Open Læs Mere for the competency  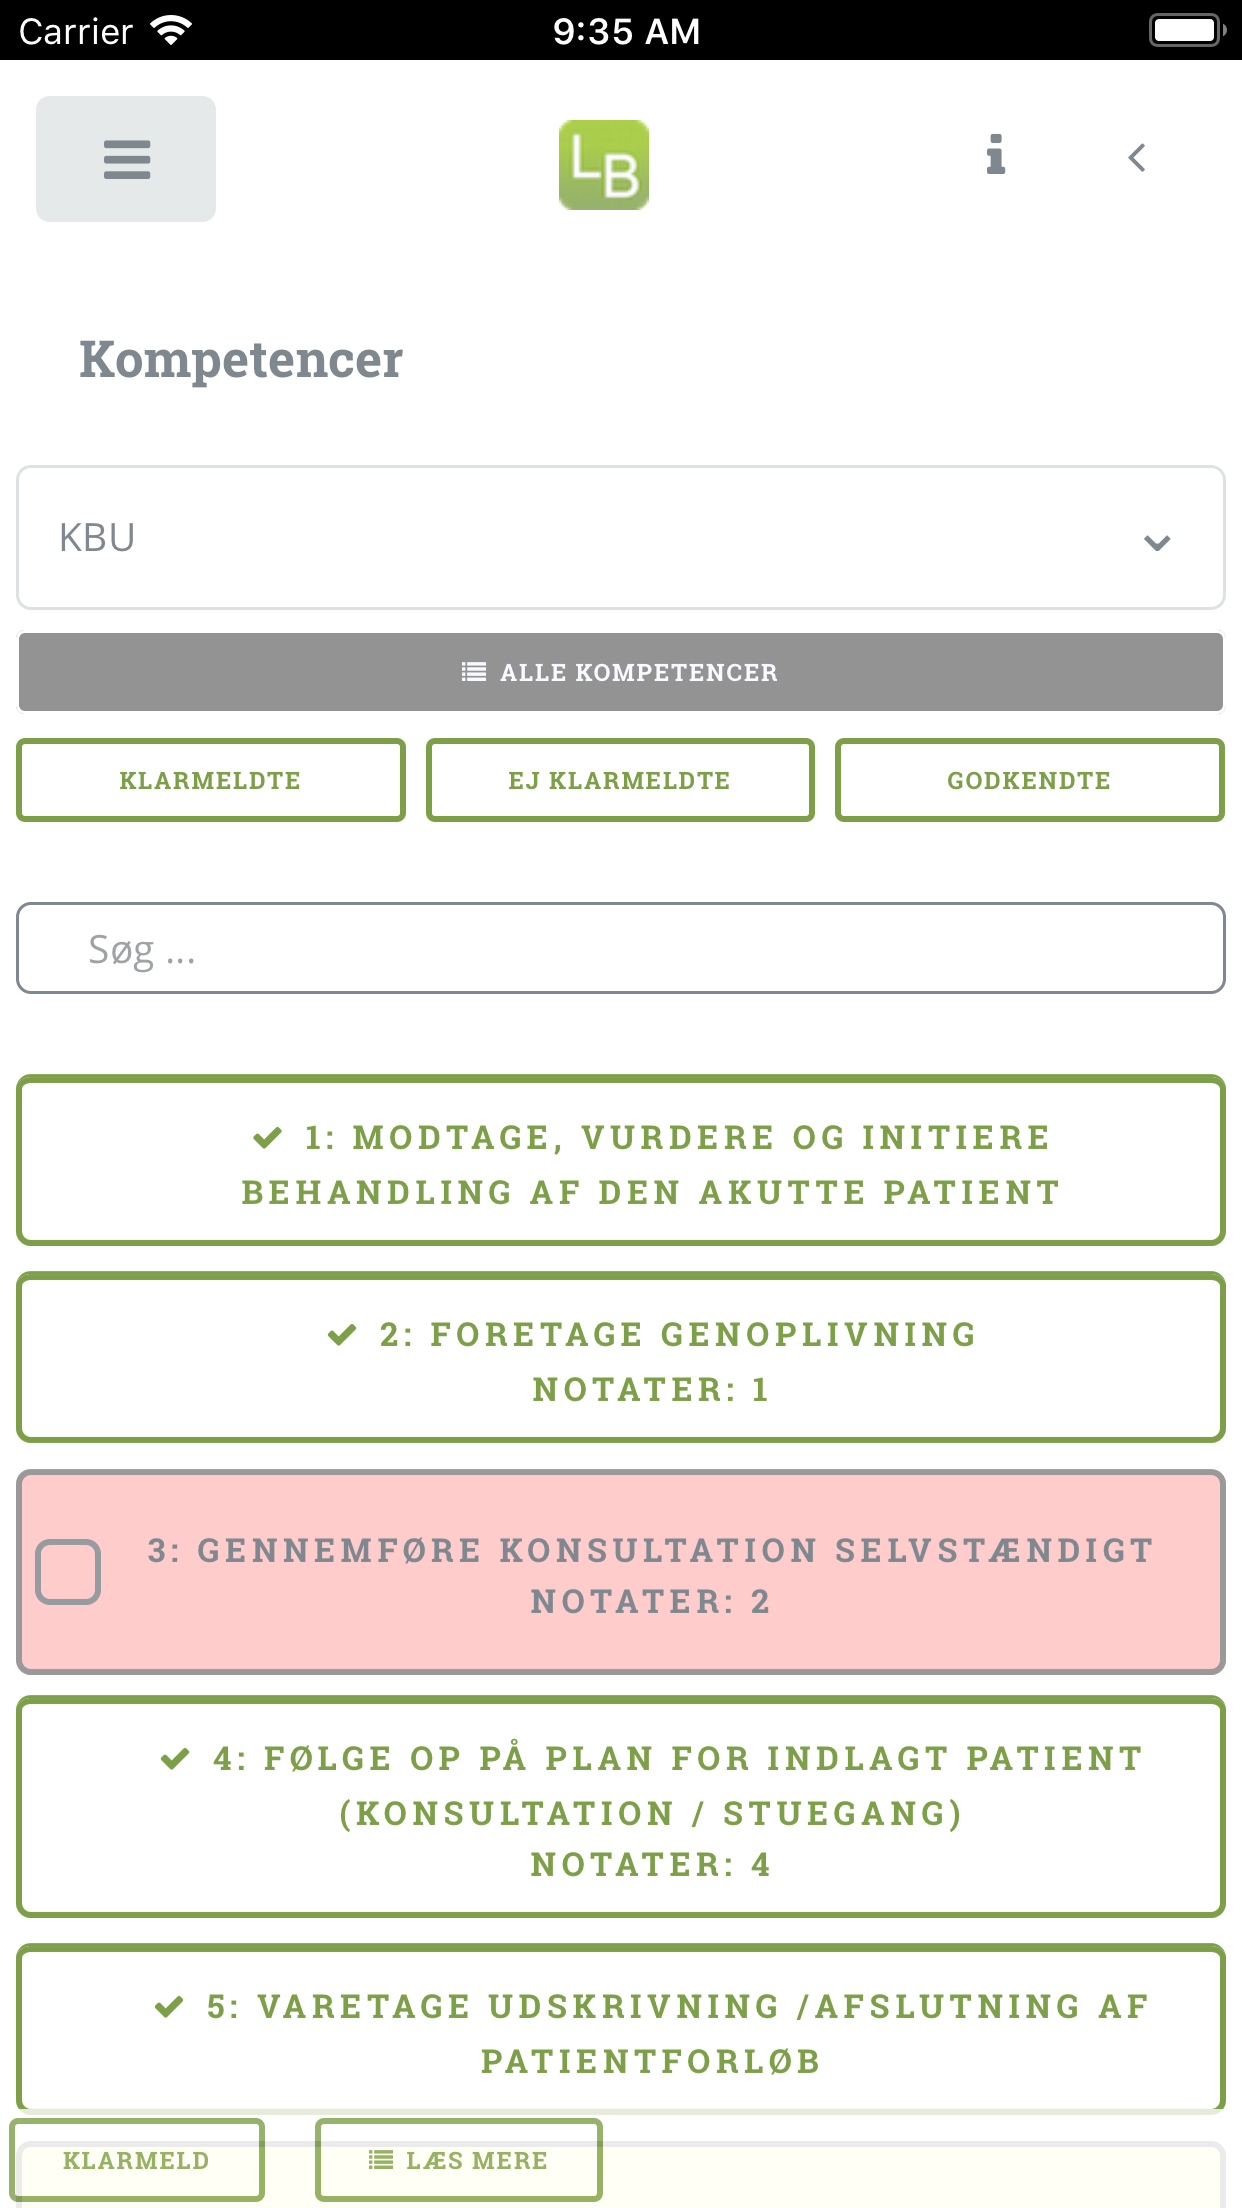pyautogui.click(x=458, y=2159)
